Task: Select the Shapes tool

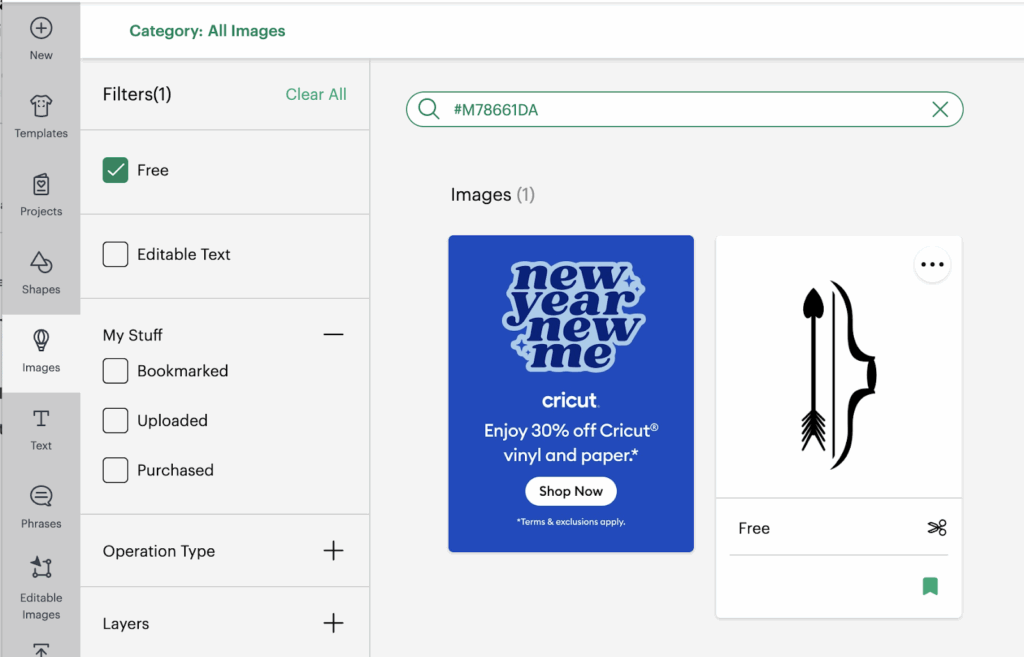Action: click(41, 273)
